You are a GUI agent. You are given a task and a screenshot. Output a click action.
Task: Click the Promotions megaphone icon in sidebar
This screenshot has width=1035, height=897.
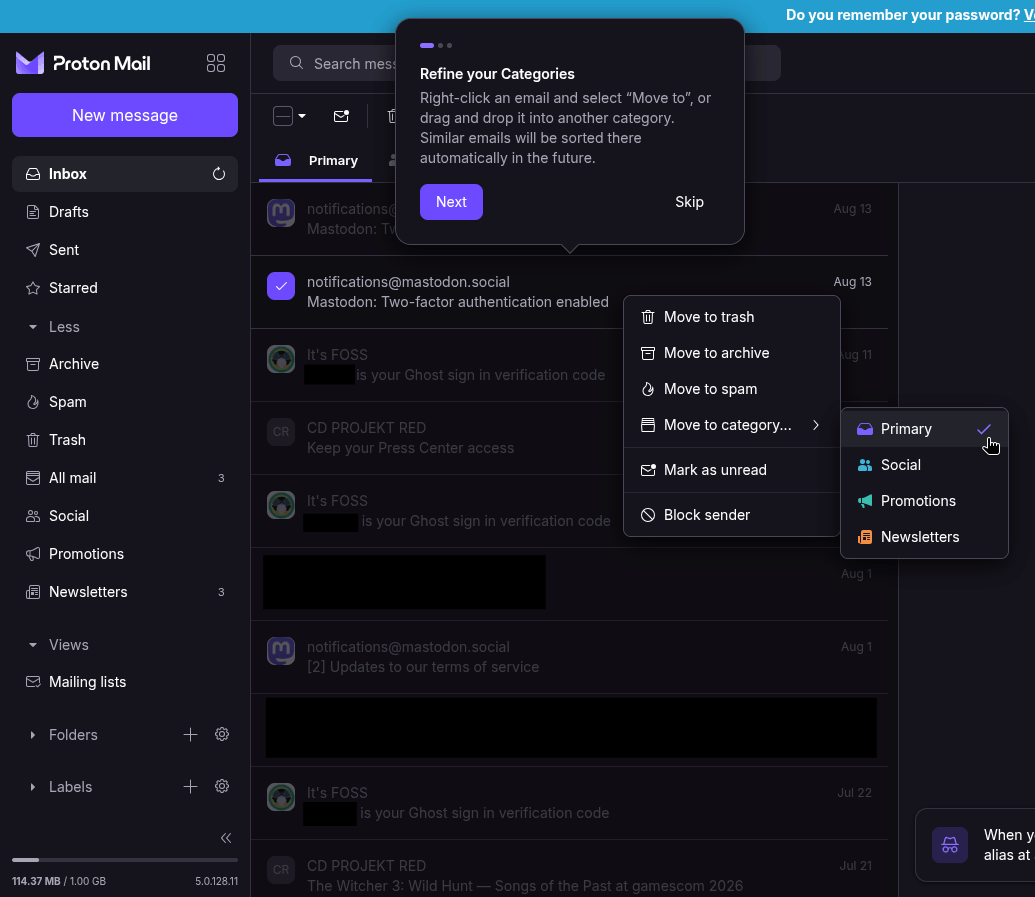[x=32, y=554]
